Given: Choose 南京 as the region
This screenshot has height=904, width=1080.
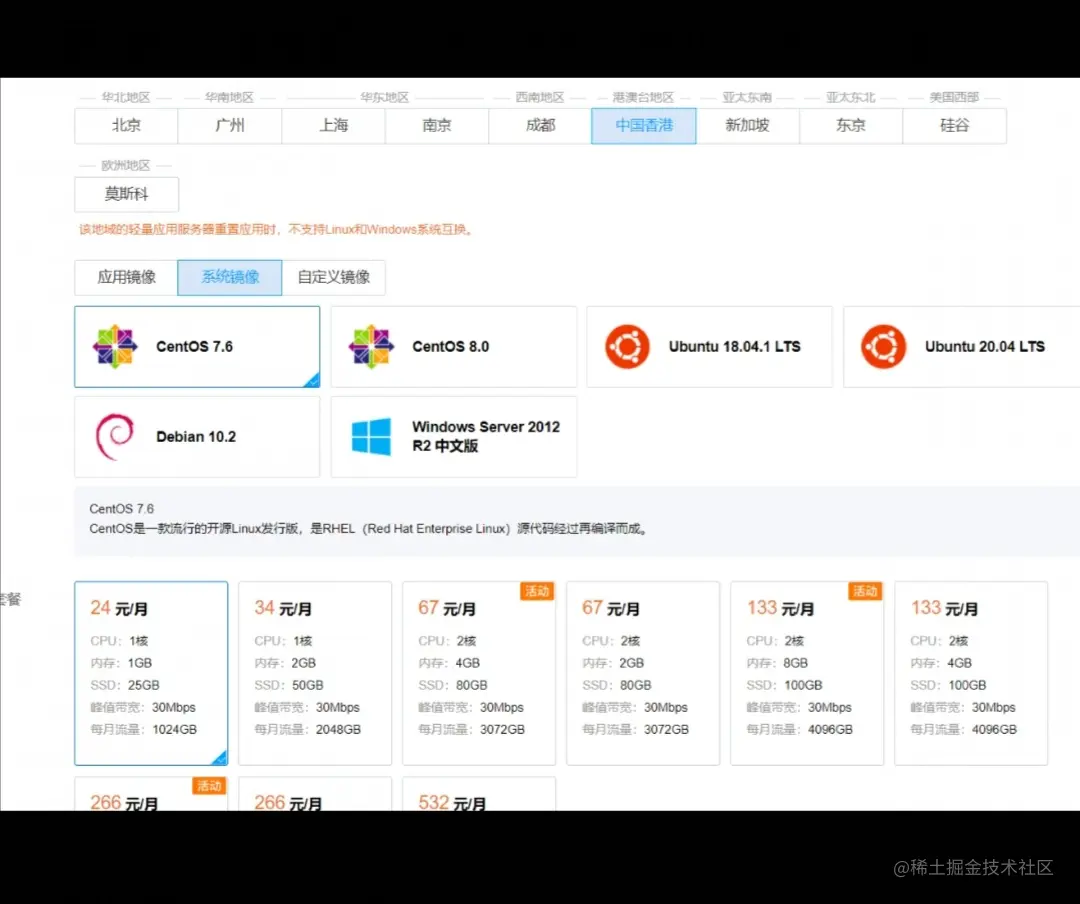Looking at the screenshot, I should [437, 125].
